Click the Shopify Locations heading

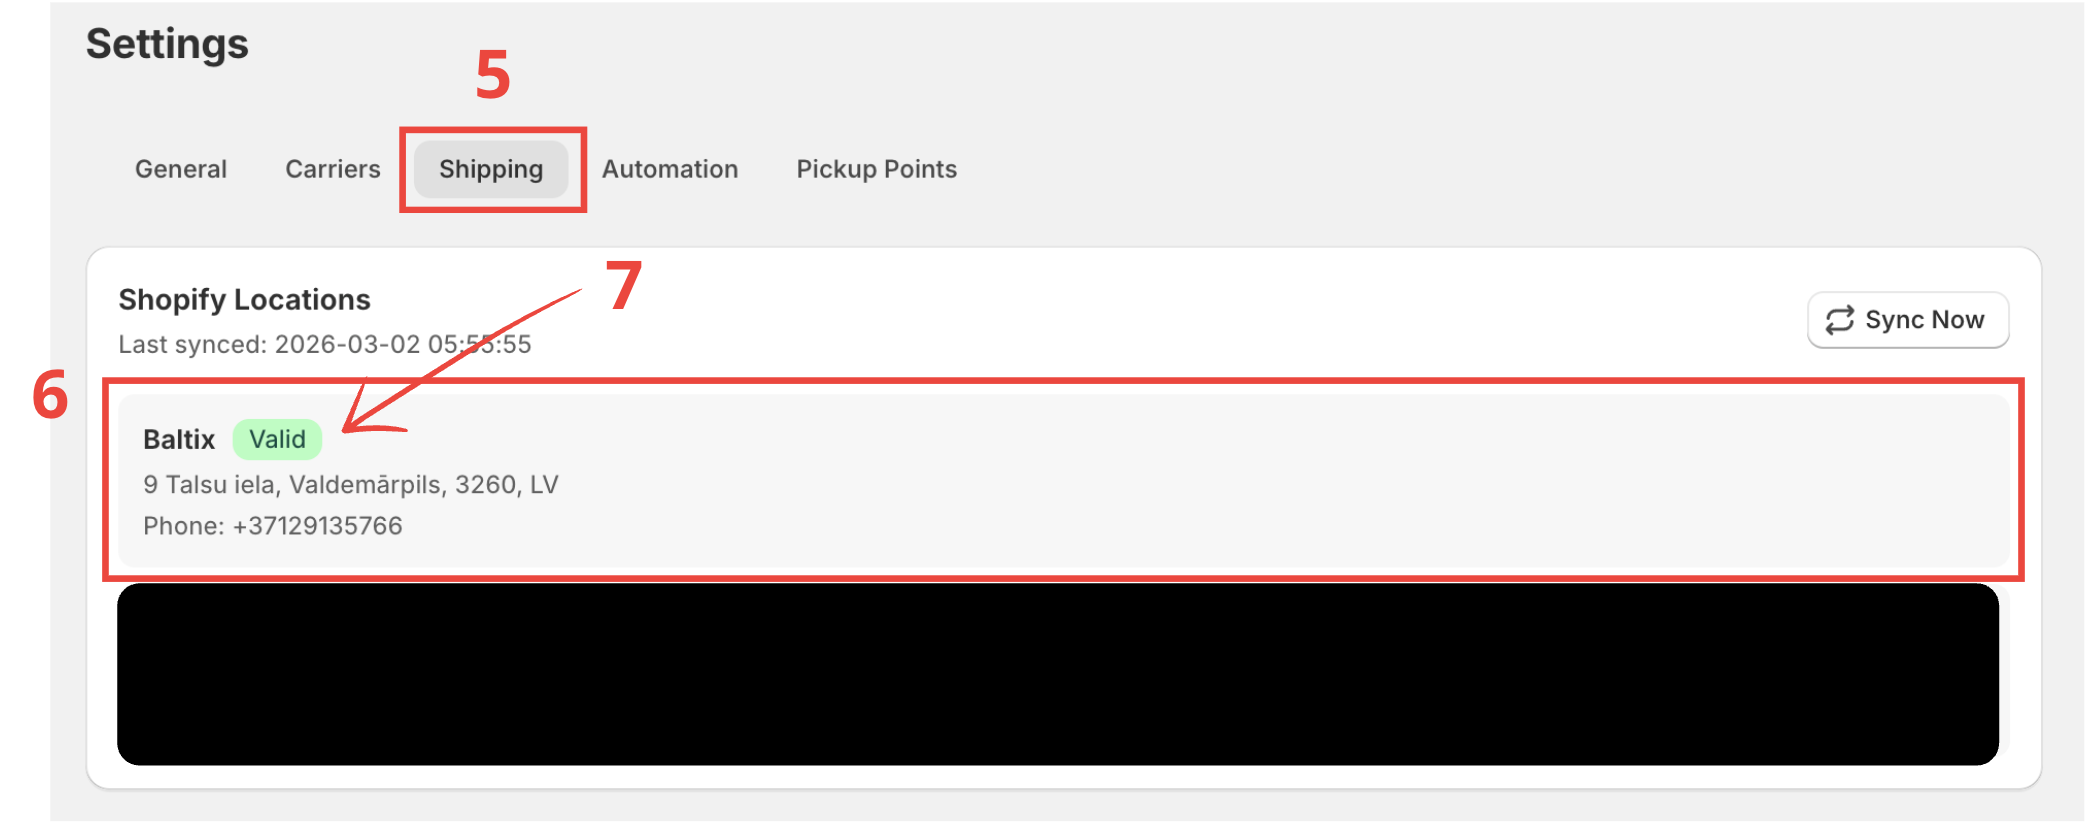pyautogui.click(x=244, y=300)
